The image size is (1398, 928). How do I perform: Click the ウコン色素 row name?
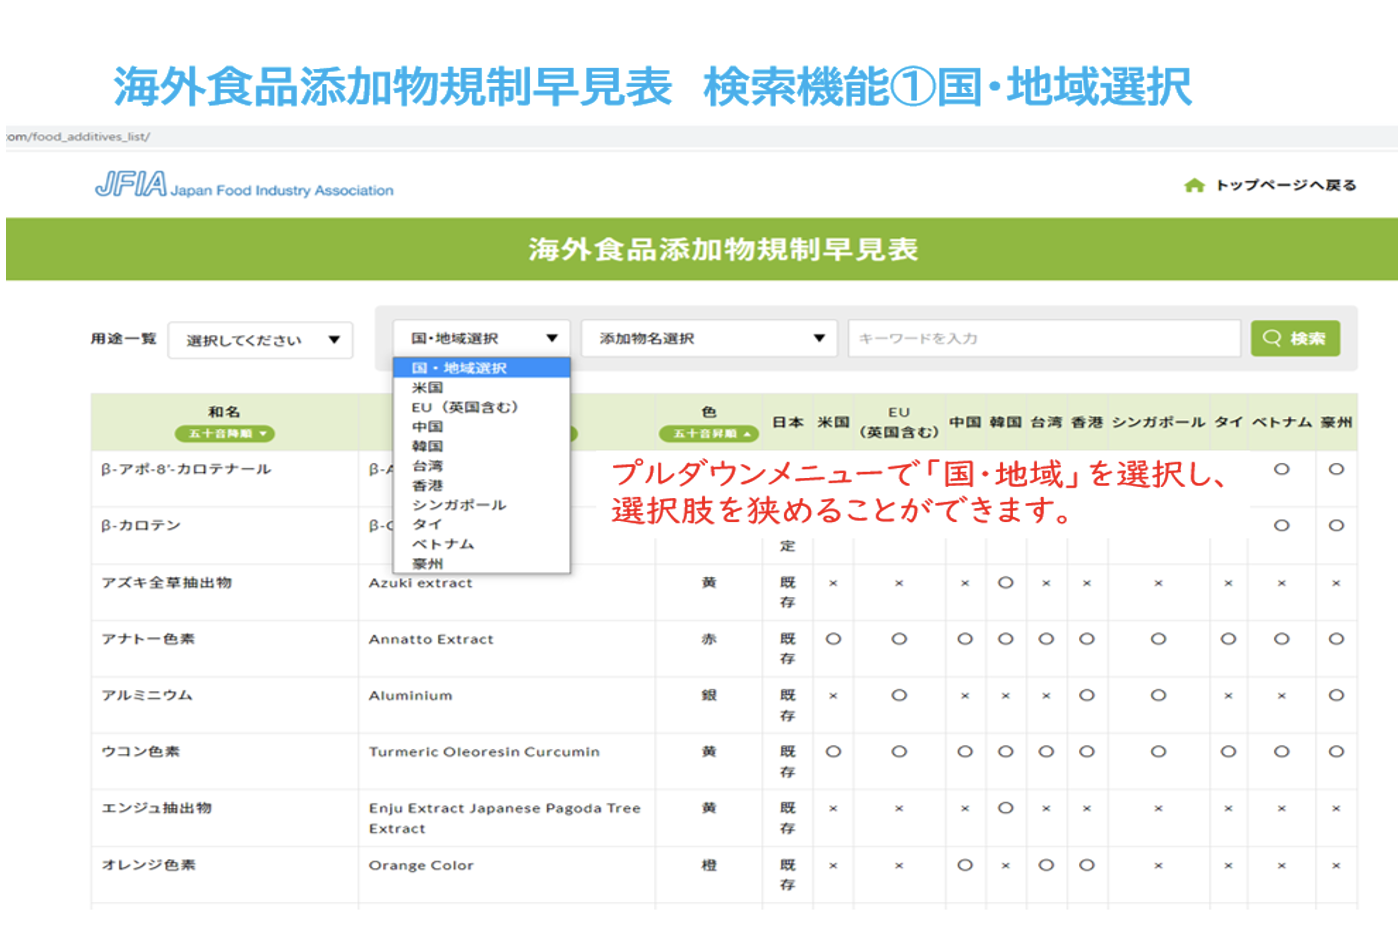click(140, 751)
